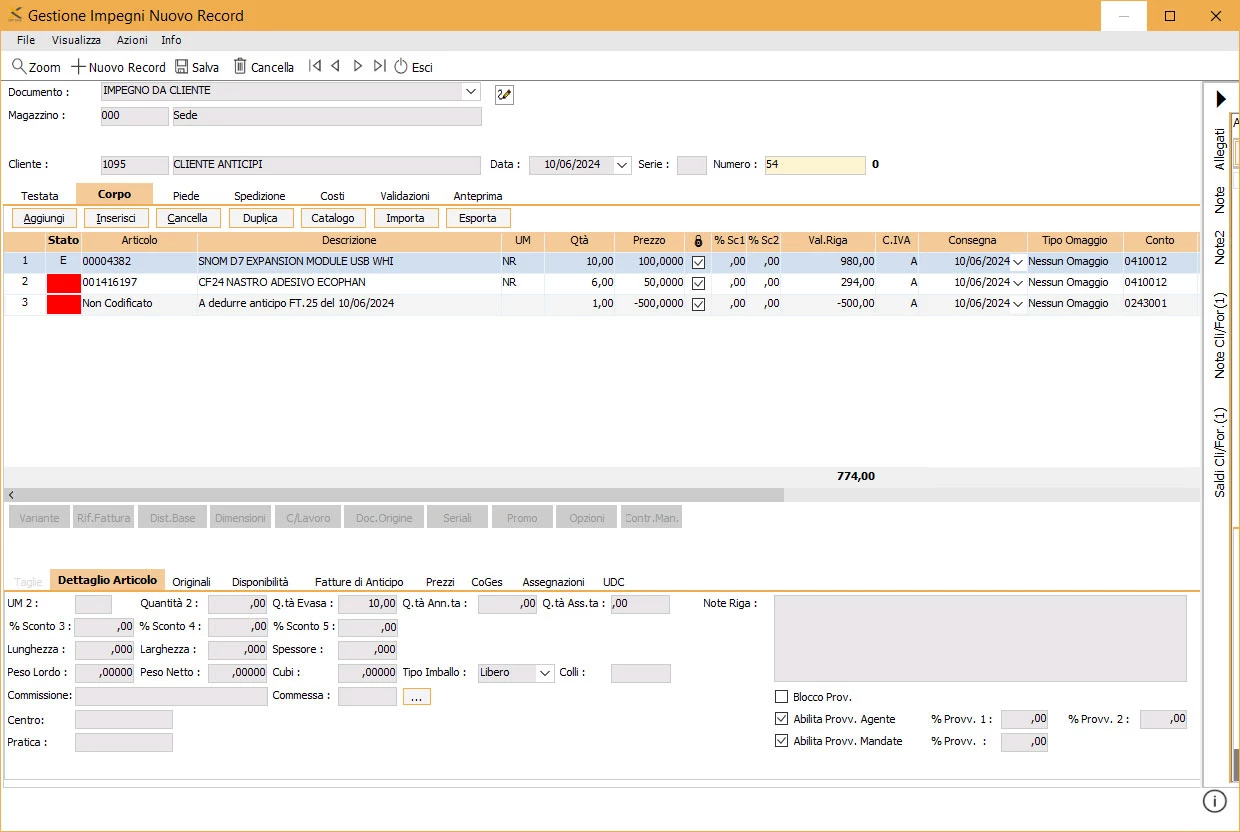Image resolution: width=1240 pixels, height=832 pixels.
Task: Open the Azioni menu
Action: [x=132, y=40]
